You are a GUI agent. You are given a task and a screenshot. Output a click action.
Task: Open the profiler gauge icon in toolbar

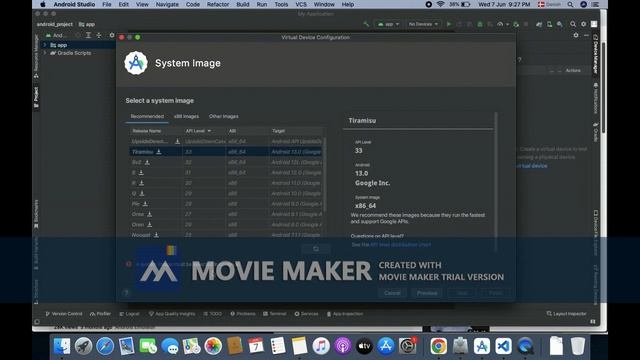[500, 24]
